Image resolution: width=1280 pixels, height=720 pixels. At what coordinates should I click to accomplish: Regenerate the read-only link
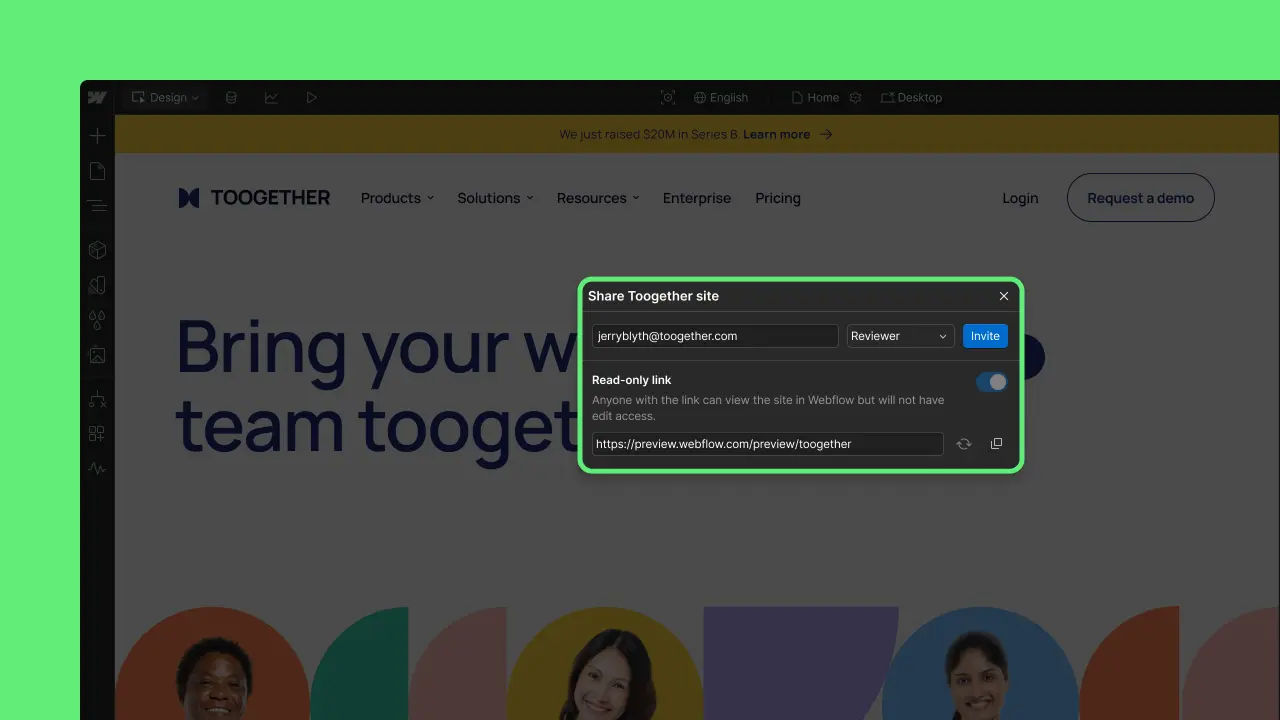pyautogui.click(x=964, y=444)
